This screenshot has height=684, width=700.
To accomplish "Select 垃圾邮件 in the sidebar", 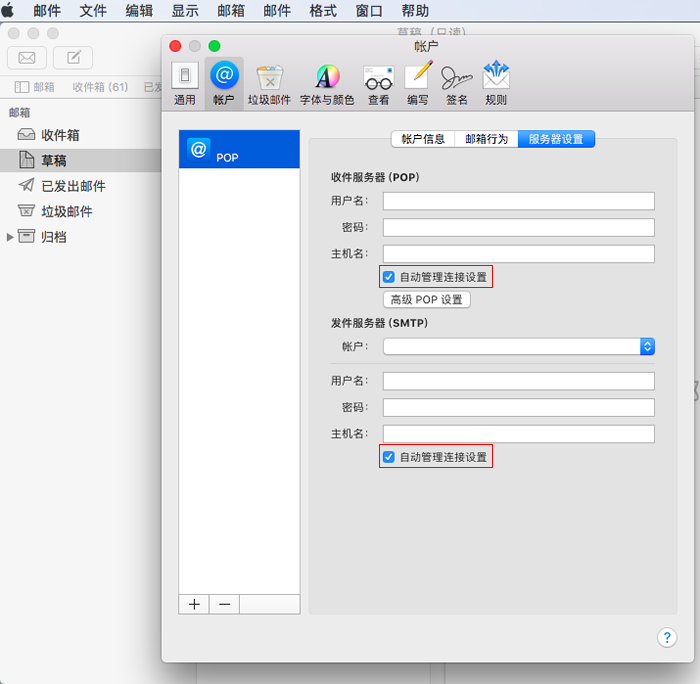I will [80, 211].
